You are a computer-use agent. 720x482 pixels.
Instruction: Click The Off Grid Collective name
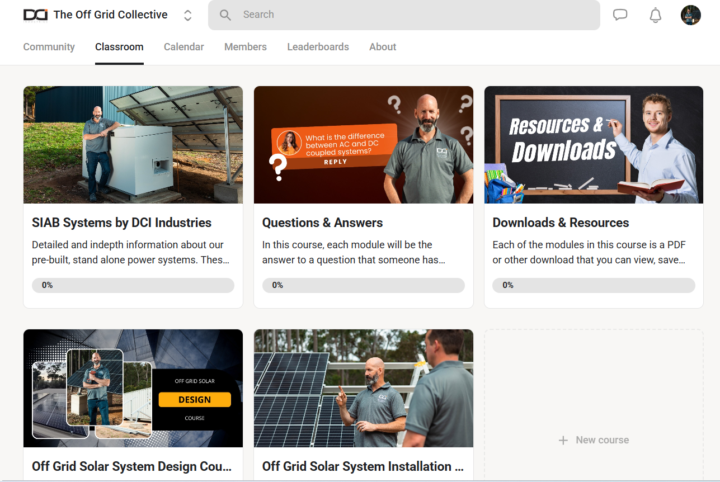click(111, 15)
